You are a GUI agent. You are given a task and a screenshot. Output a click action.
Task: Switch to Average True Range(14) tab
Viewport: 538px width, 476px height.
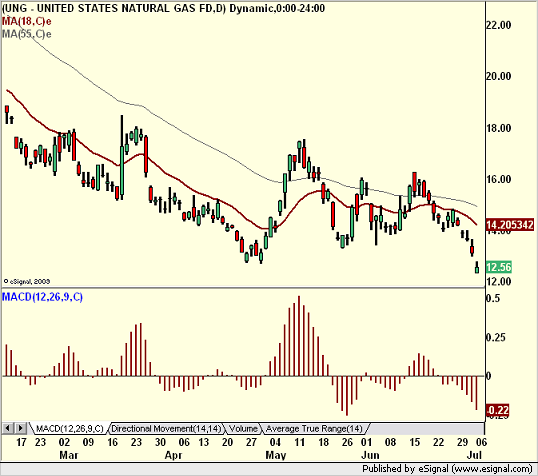click(x=314, y=429)
